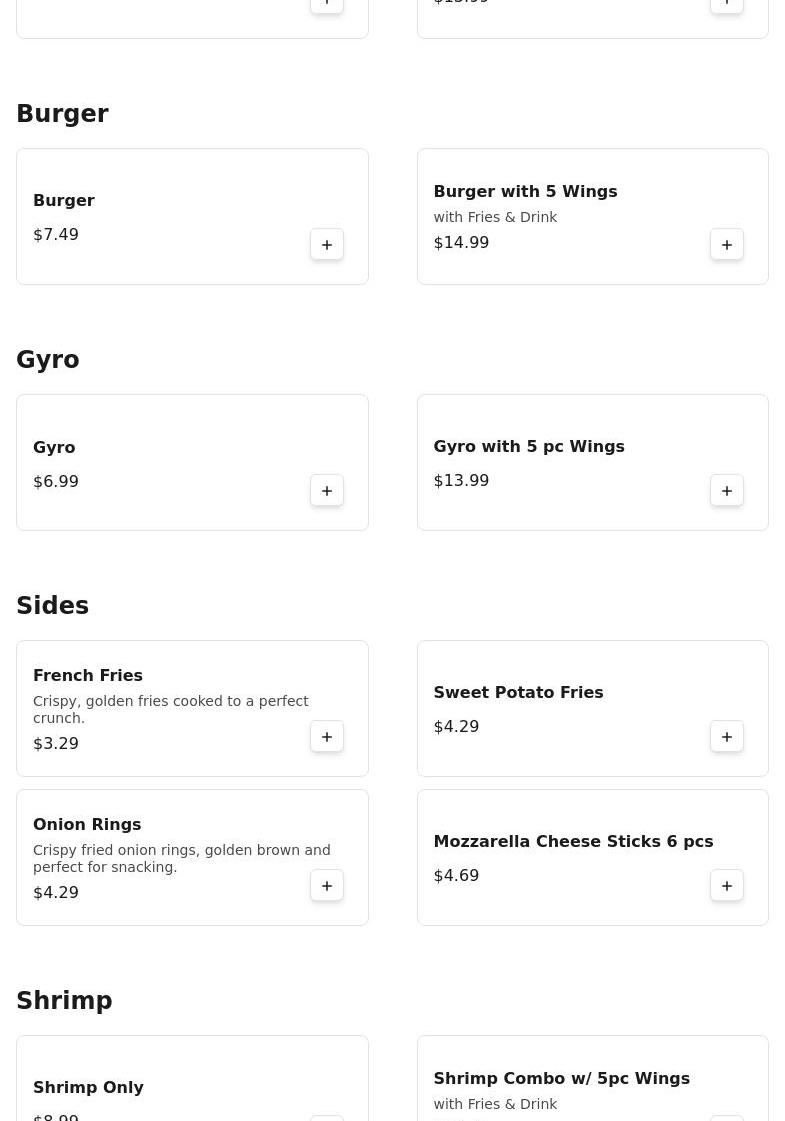Add Gyro with 5 pc Wings via plus
This screenshot has height=1121, width=785.
click(x=727, y=491)
